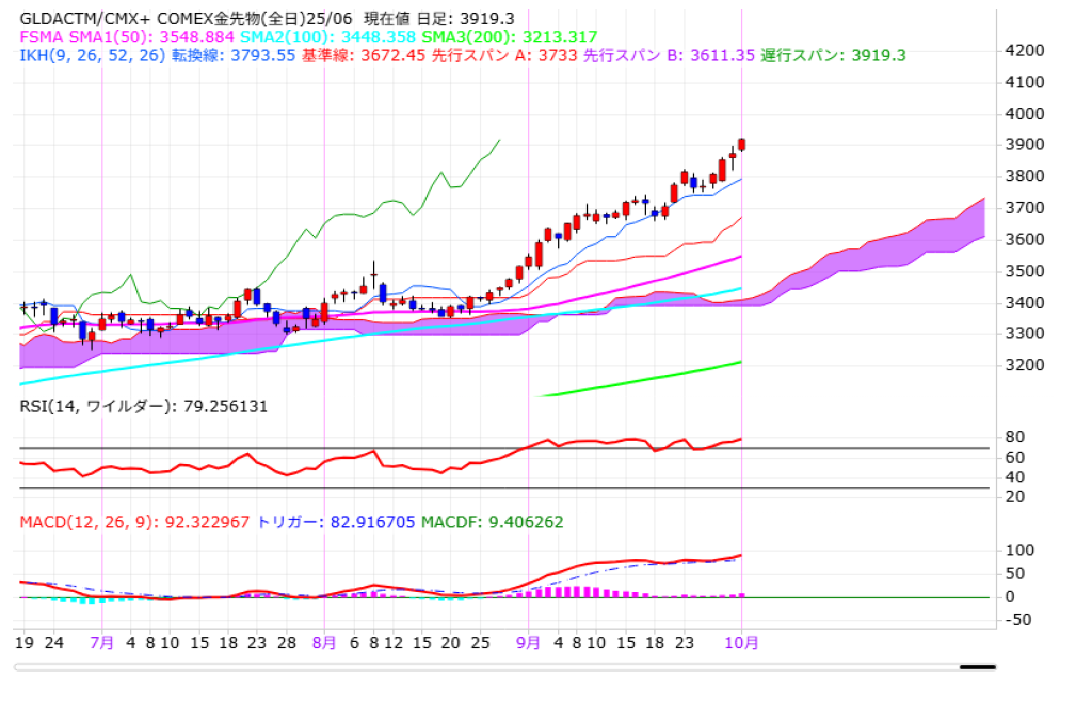Image resolution: width=1076 pixels, height=701 pixels.
Task: Click the 10月 label on date axis
Action: coord(741,643)
